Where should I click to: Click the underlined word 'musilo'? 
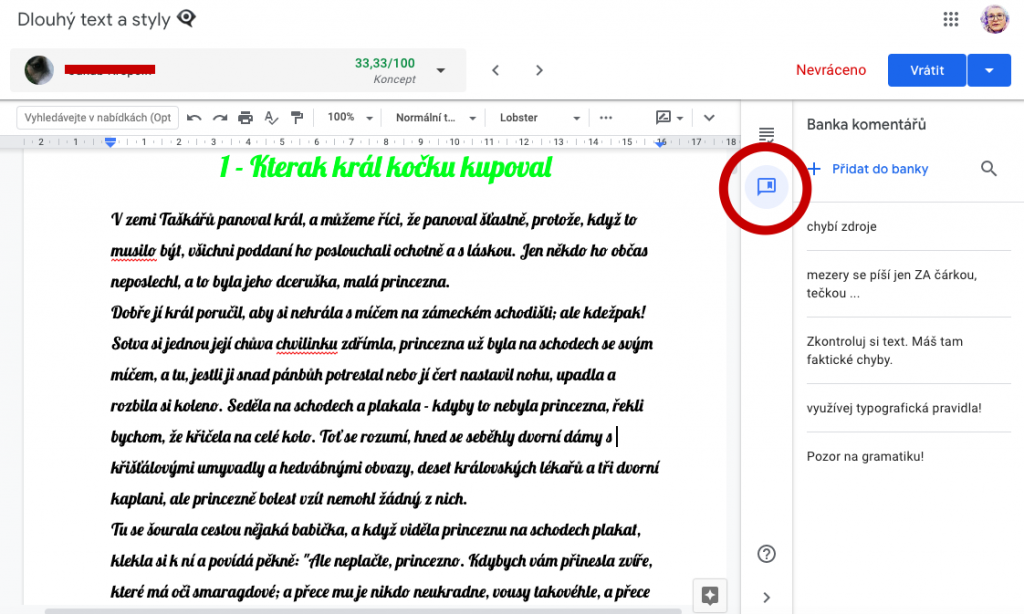133,251
